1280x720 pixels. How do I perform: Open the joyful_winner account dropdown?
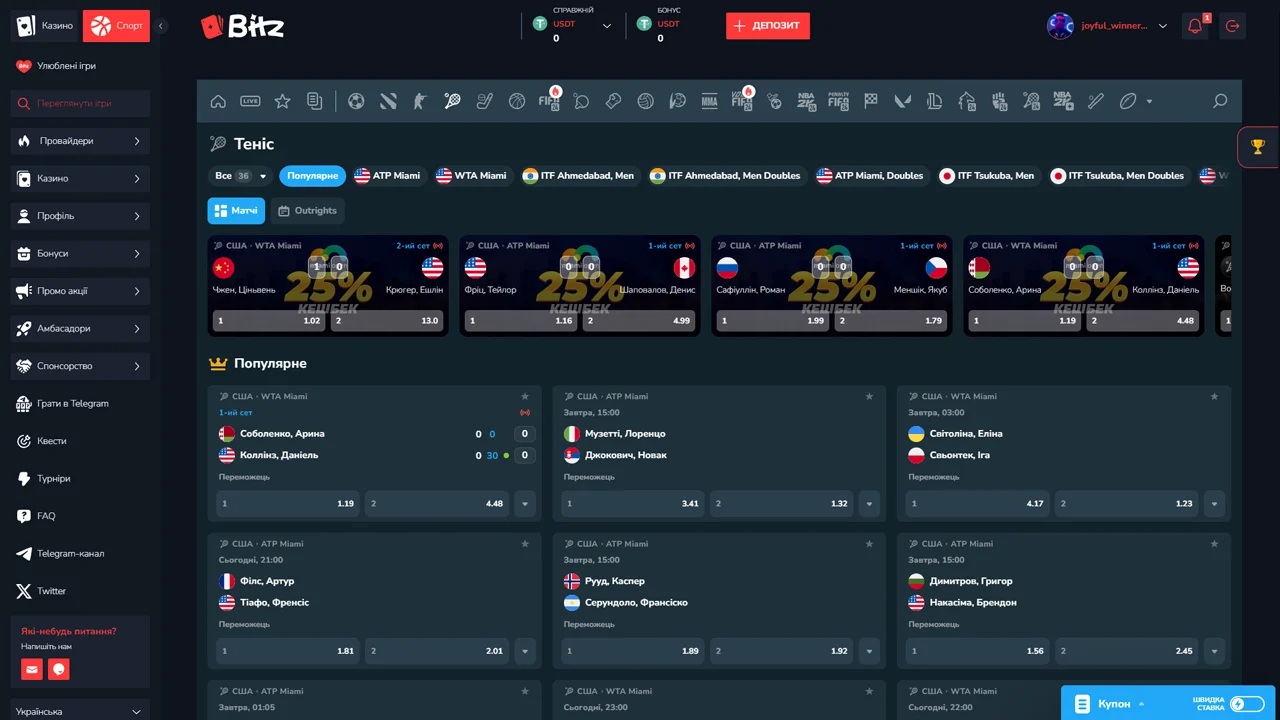1162,26
